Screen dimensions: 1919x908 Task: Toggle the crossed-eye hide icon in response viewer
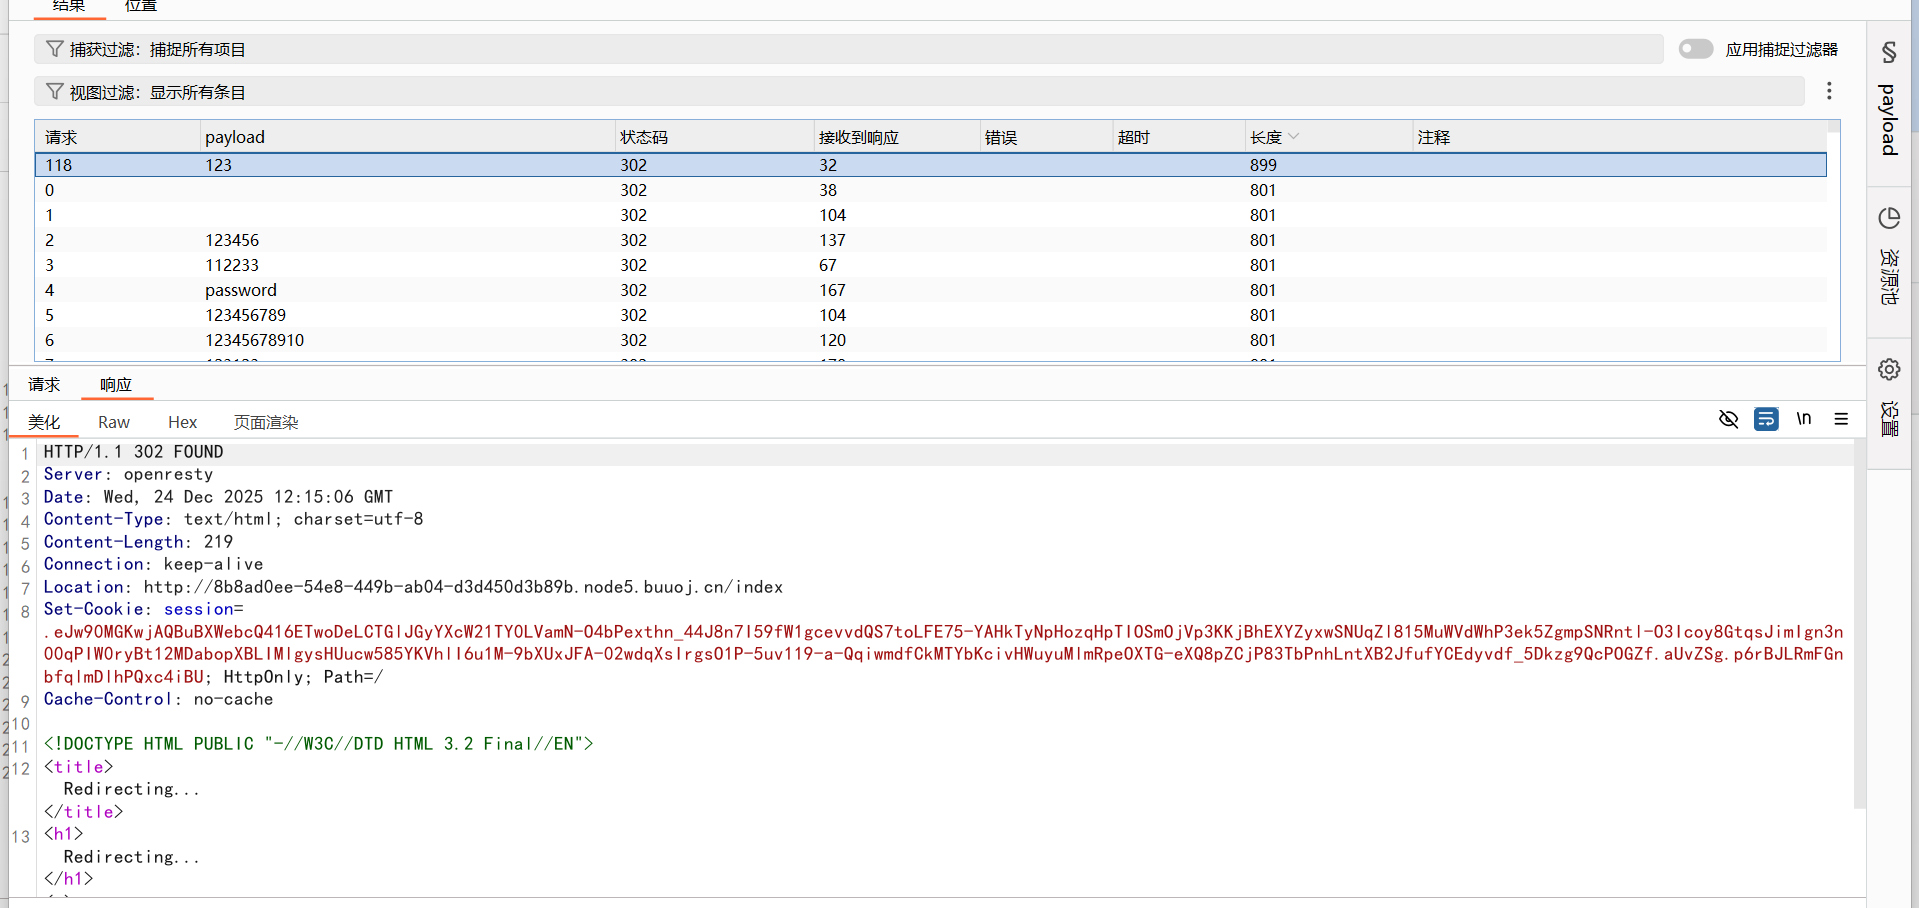coord(1728,419)
